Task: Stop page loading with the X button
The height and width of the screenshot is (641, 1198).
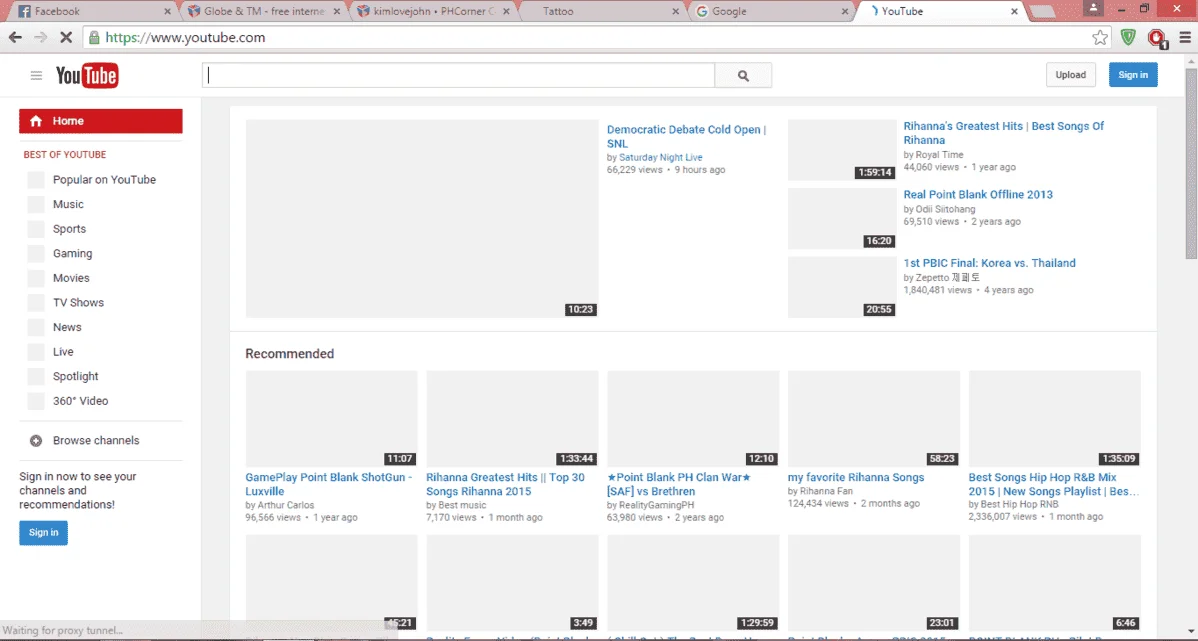Action: [65, 37]
